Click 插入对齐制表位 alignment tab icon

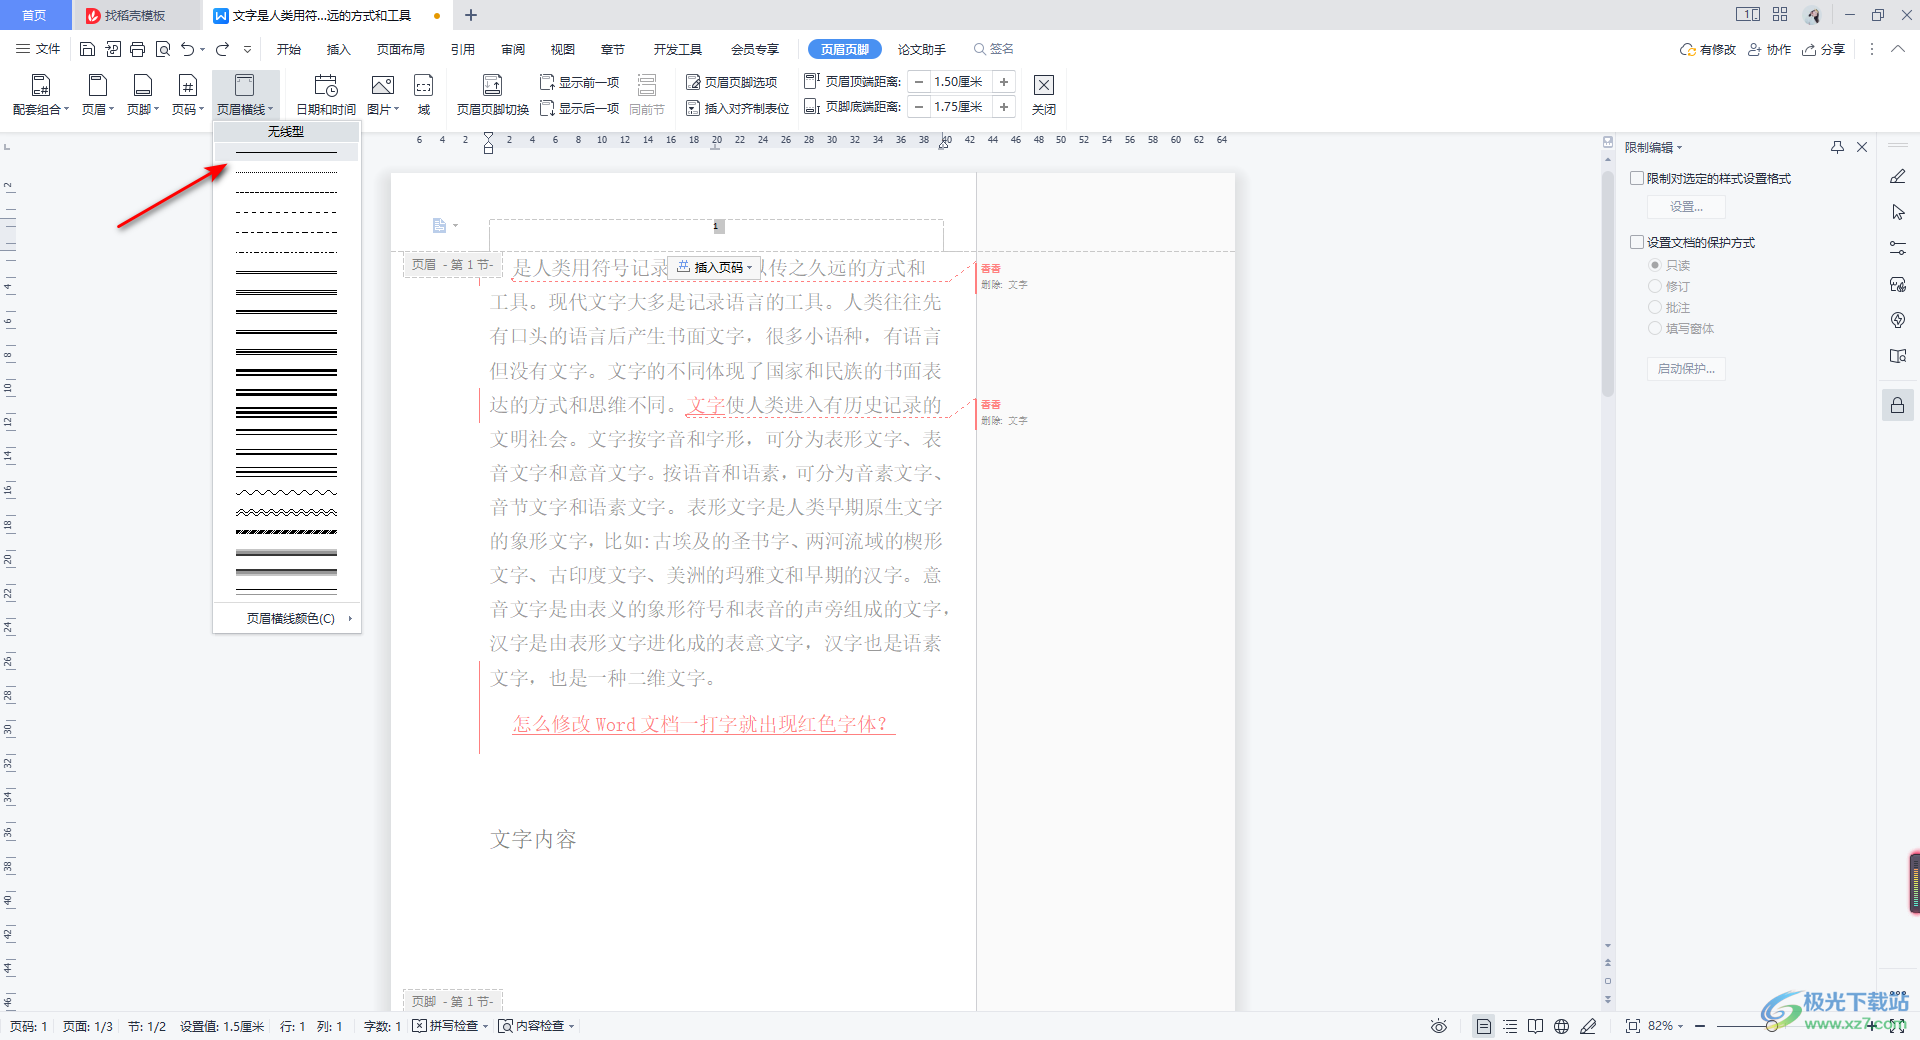click(737, 108)
